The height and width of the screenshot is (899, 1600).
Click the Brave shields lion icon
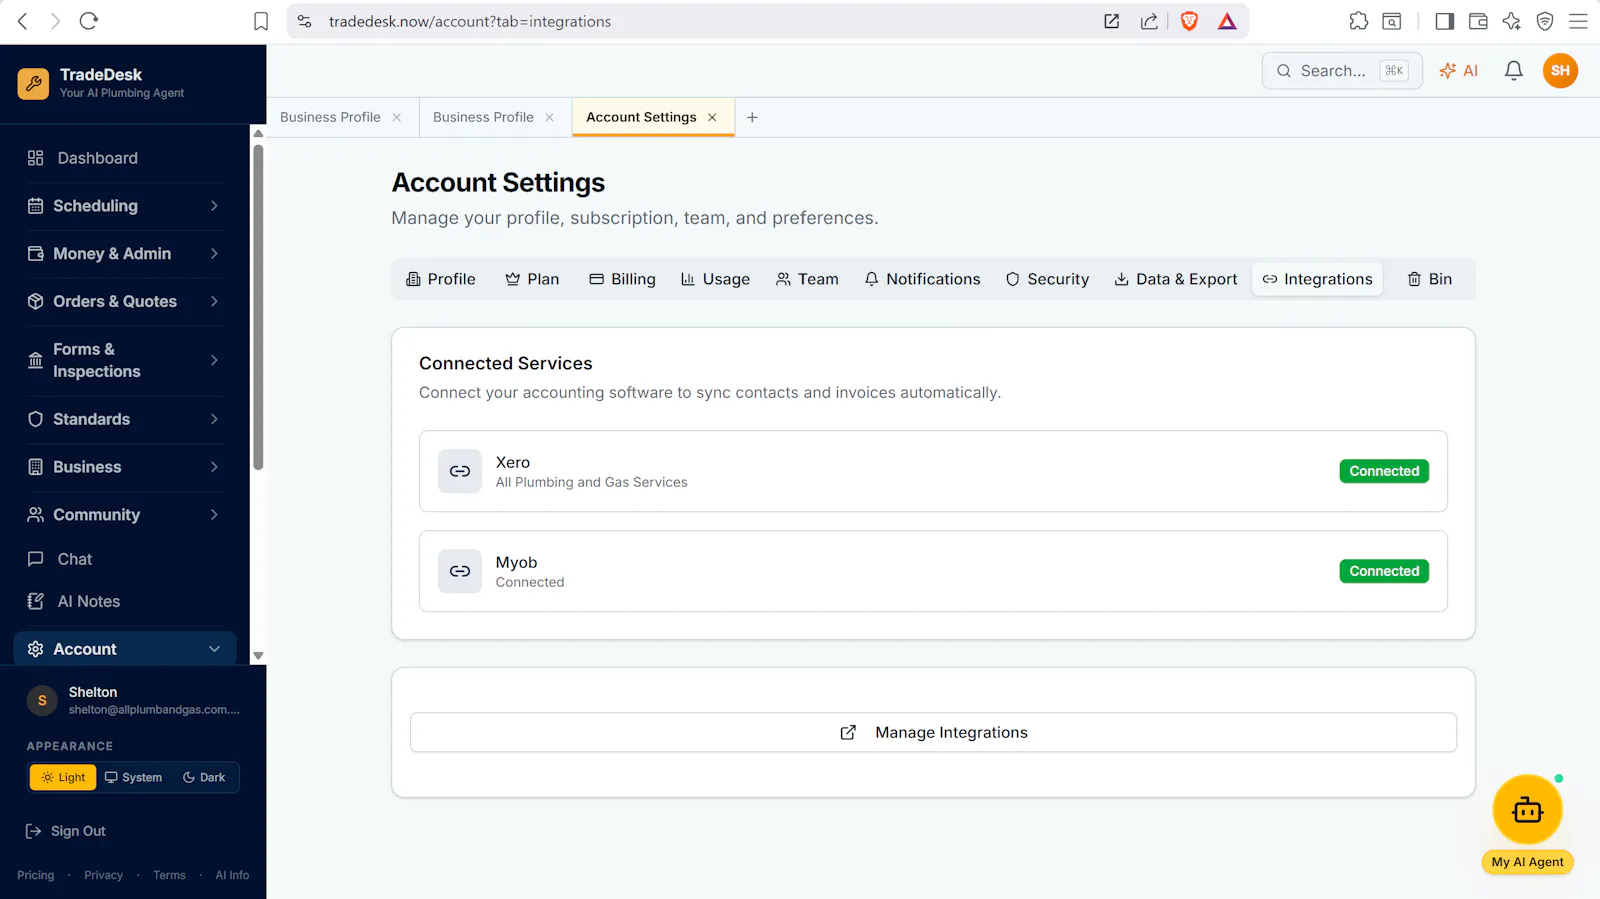(1189, 21)
